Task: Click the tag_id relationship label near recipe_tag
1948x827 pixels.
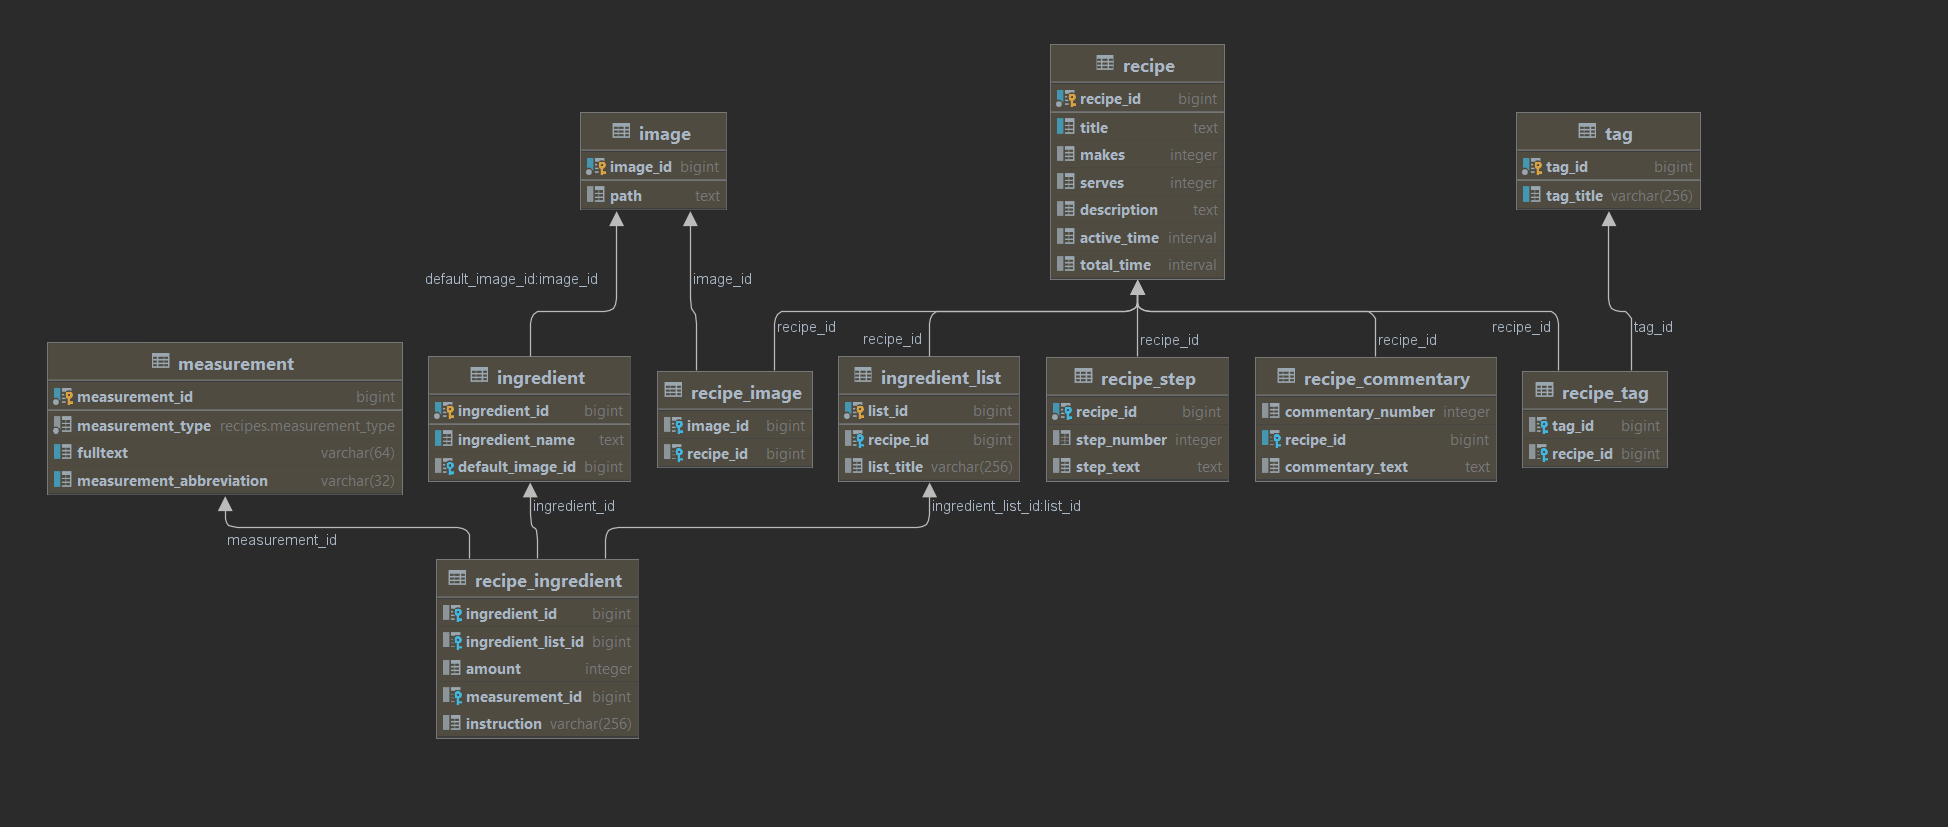Action: (x=1653, y=327)
